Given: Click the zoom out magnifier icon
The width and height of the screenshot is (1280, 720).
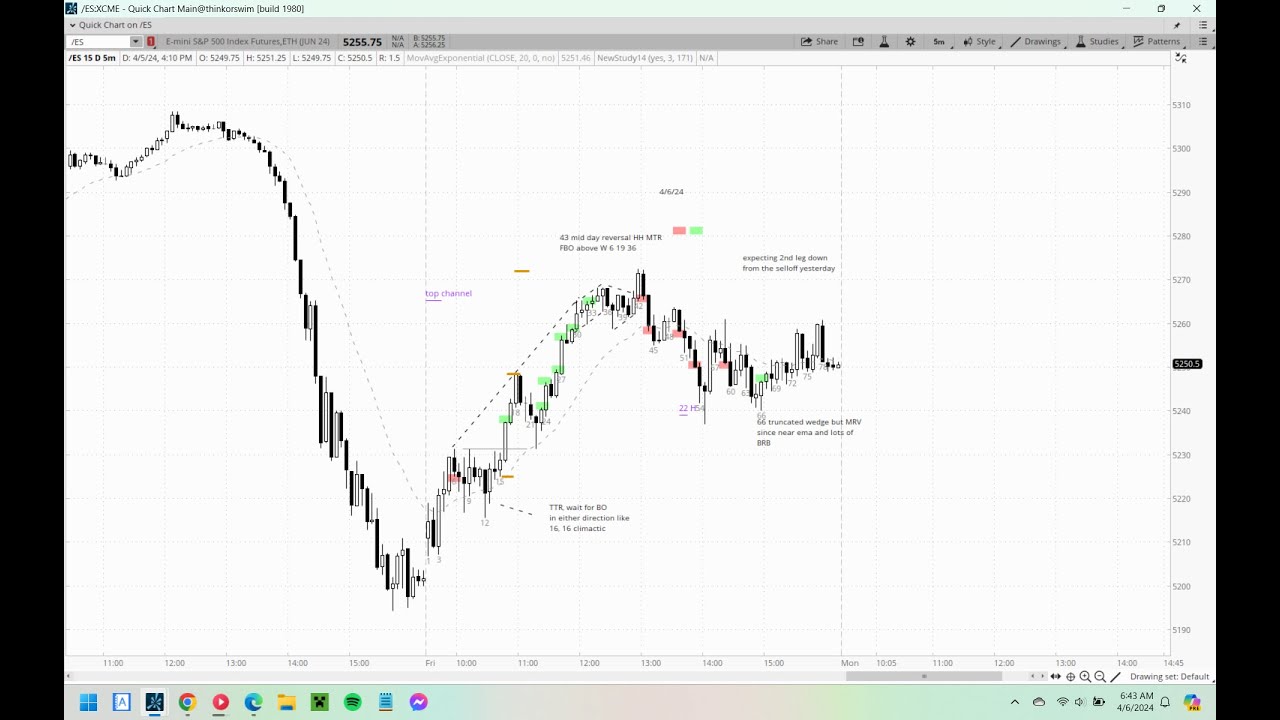Looking at the screenshot, I should point(1100,677).
